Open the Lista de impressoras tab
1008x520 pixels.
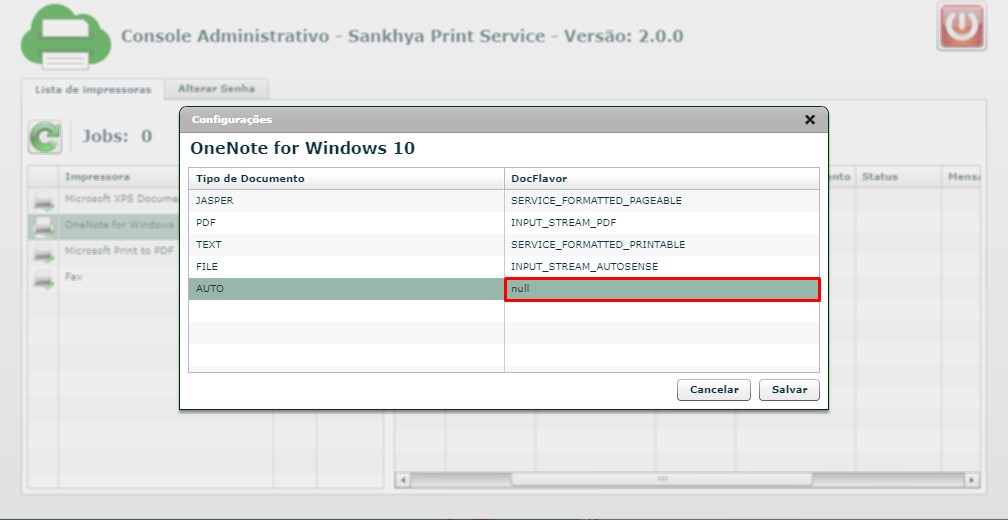coord(93,89)
